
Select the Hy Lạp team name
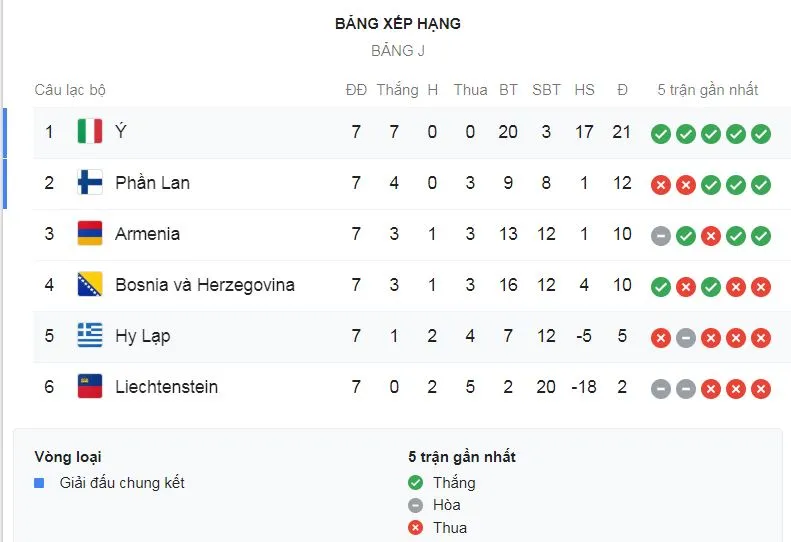[x=142, y=336]
